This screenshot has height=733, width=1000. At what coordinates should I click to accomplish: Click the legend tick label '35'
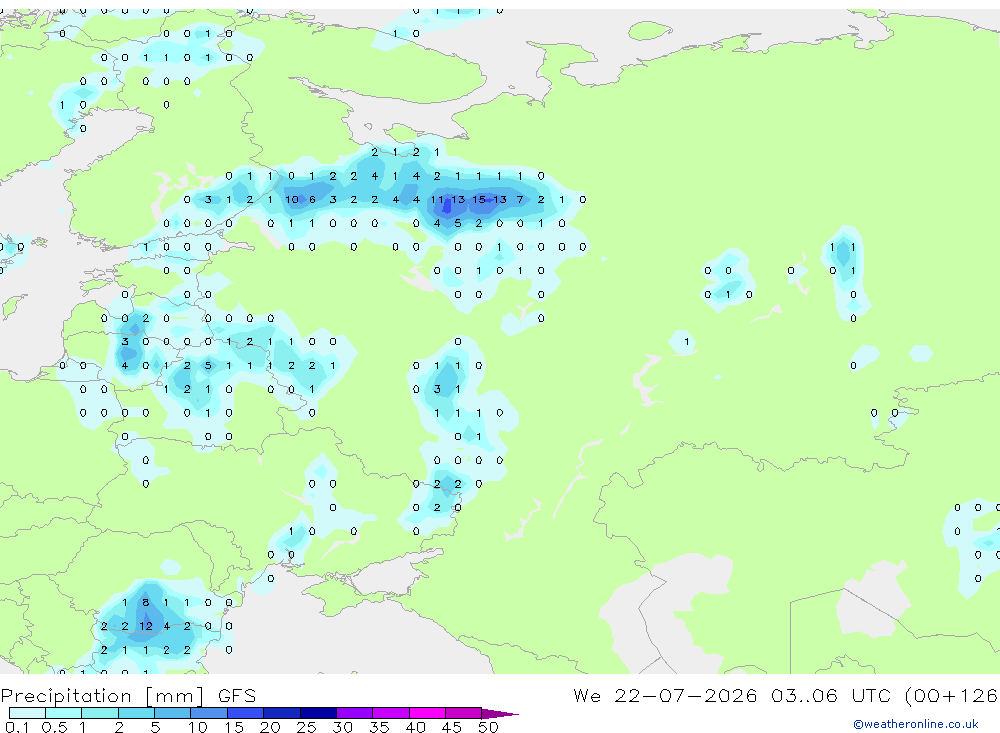point(379,727)
